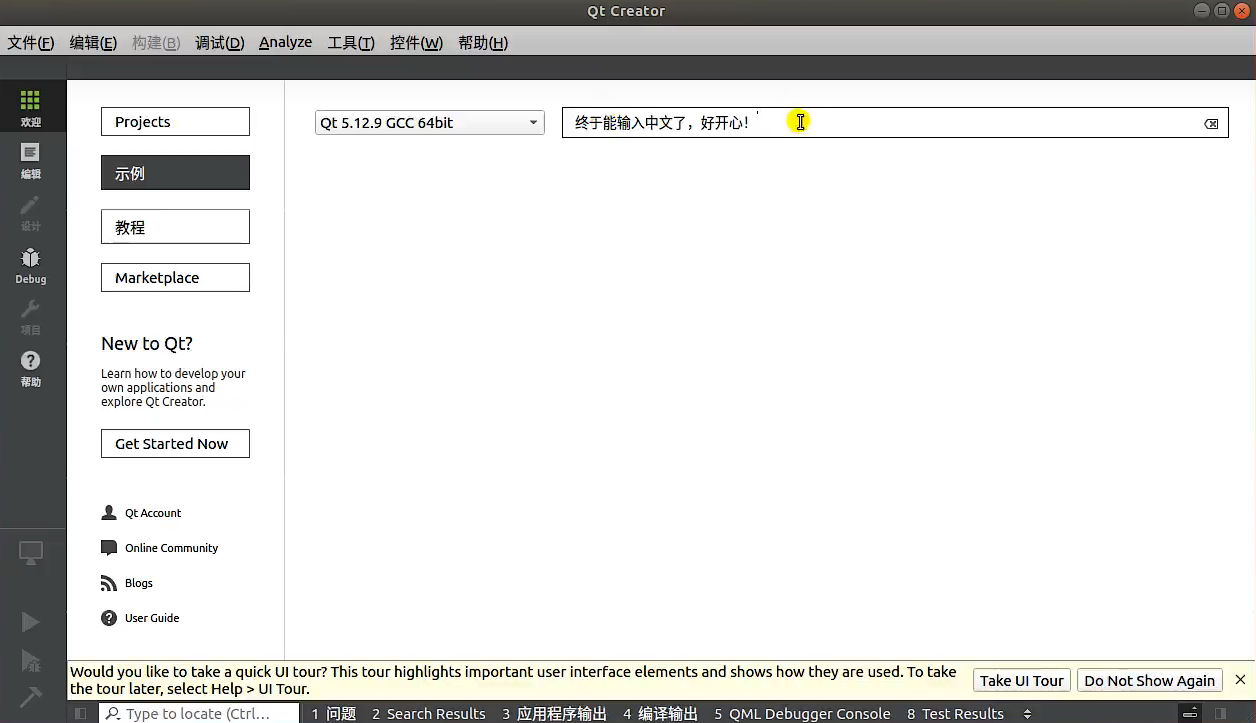
Task: Click the green Run button
Action: [x=31, y=622]
